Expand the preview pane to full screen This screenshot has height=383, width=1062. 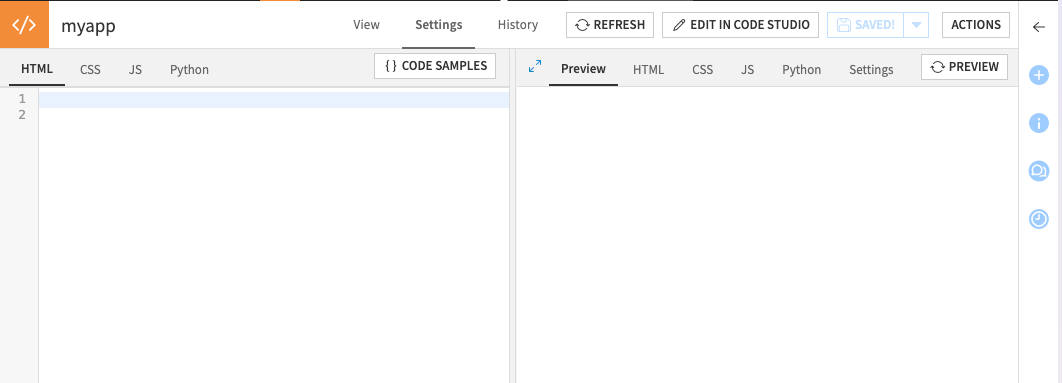point(535,66)
